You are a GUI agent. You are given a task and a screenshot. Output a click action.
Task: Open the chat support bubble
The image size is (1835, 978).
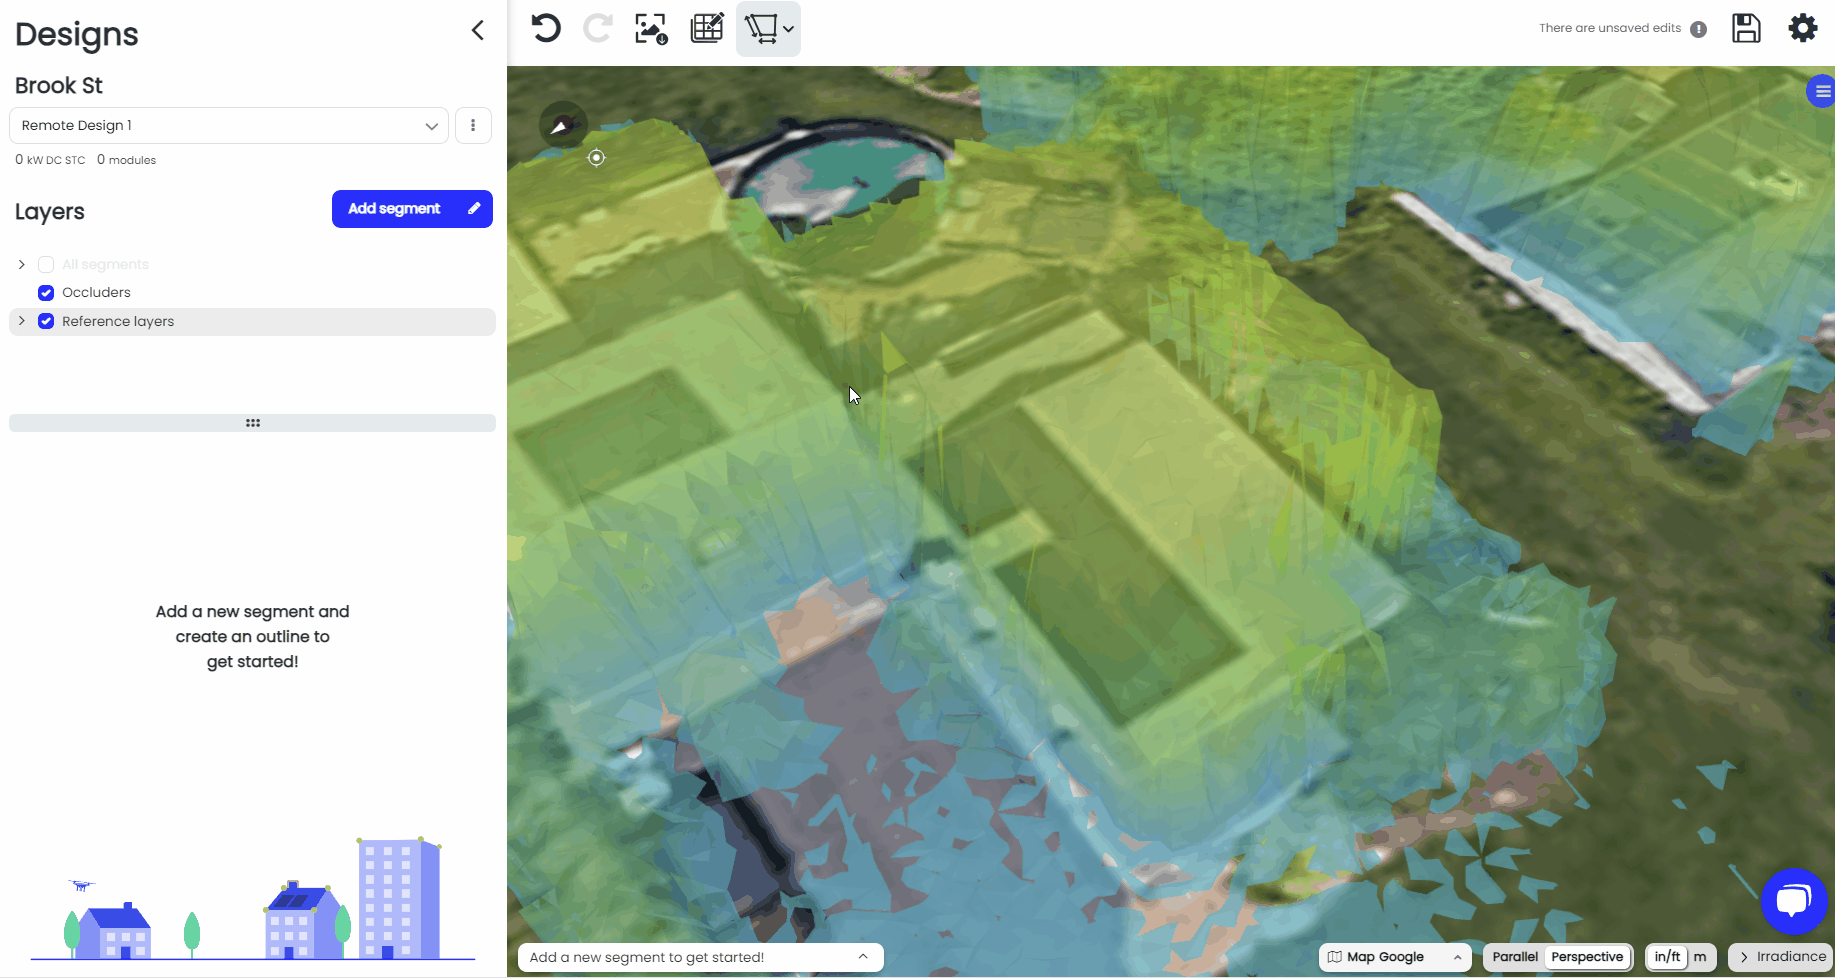(1794, 901)
